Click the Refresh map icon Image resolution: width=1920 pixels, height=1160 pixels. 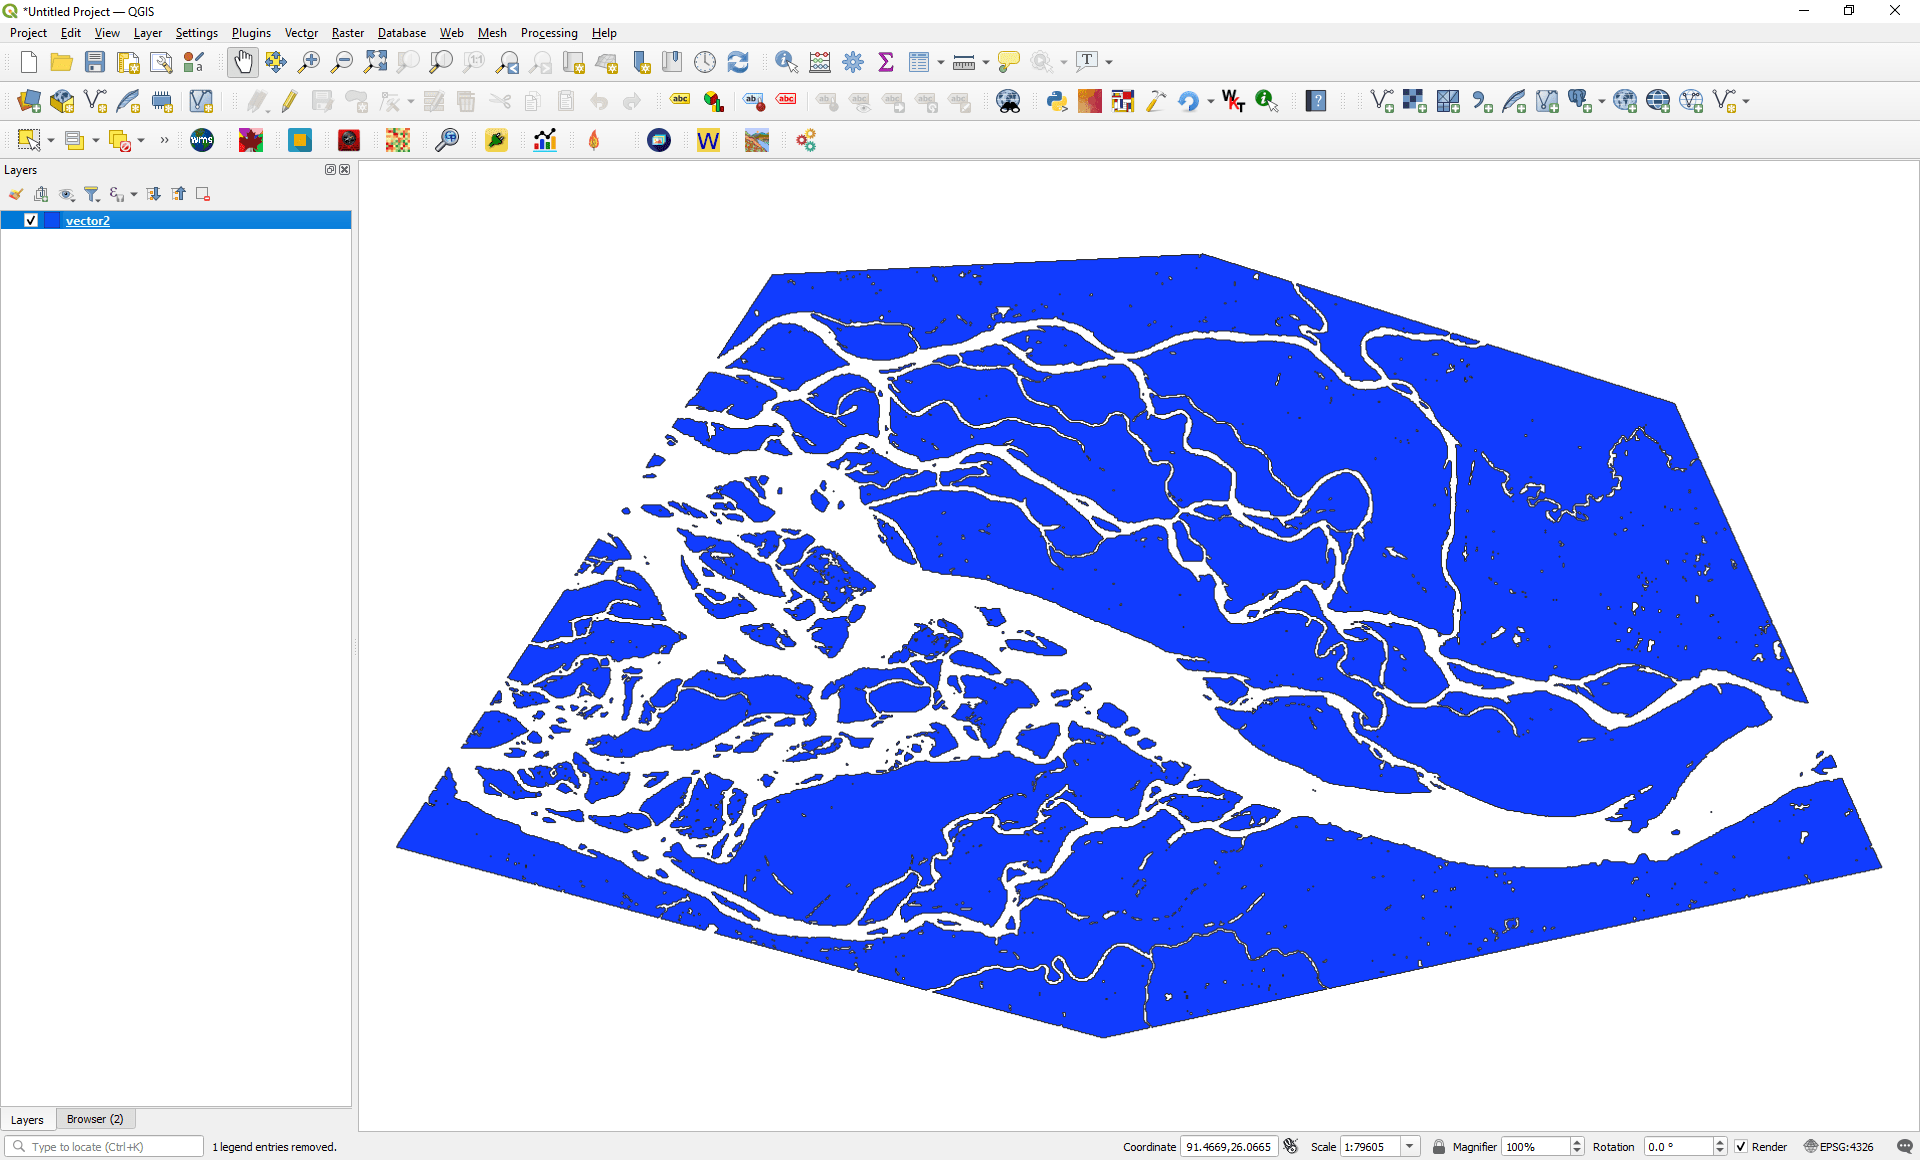738,62
